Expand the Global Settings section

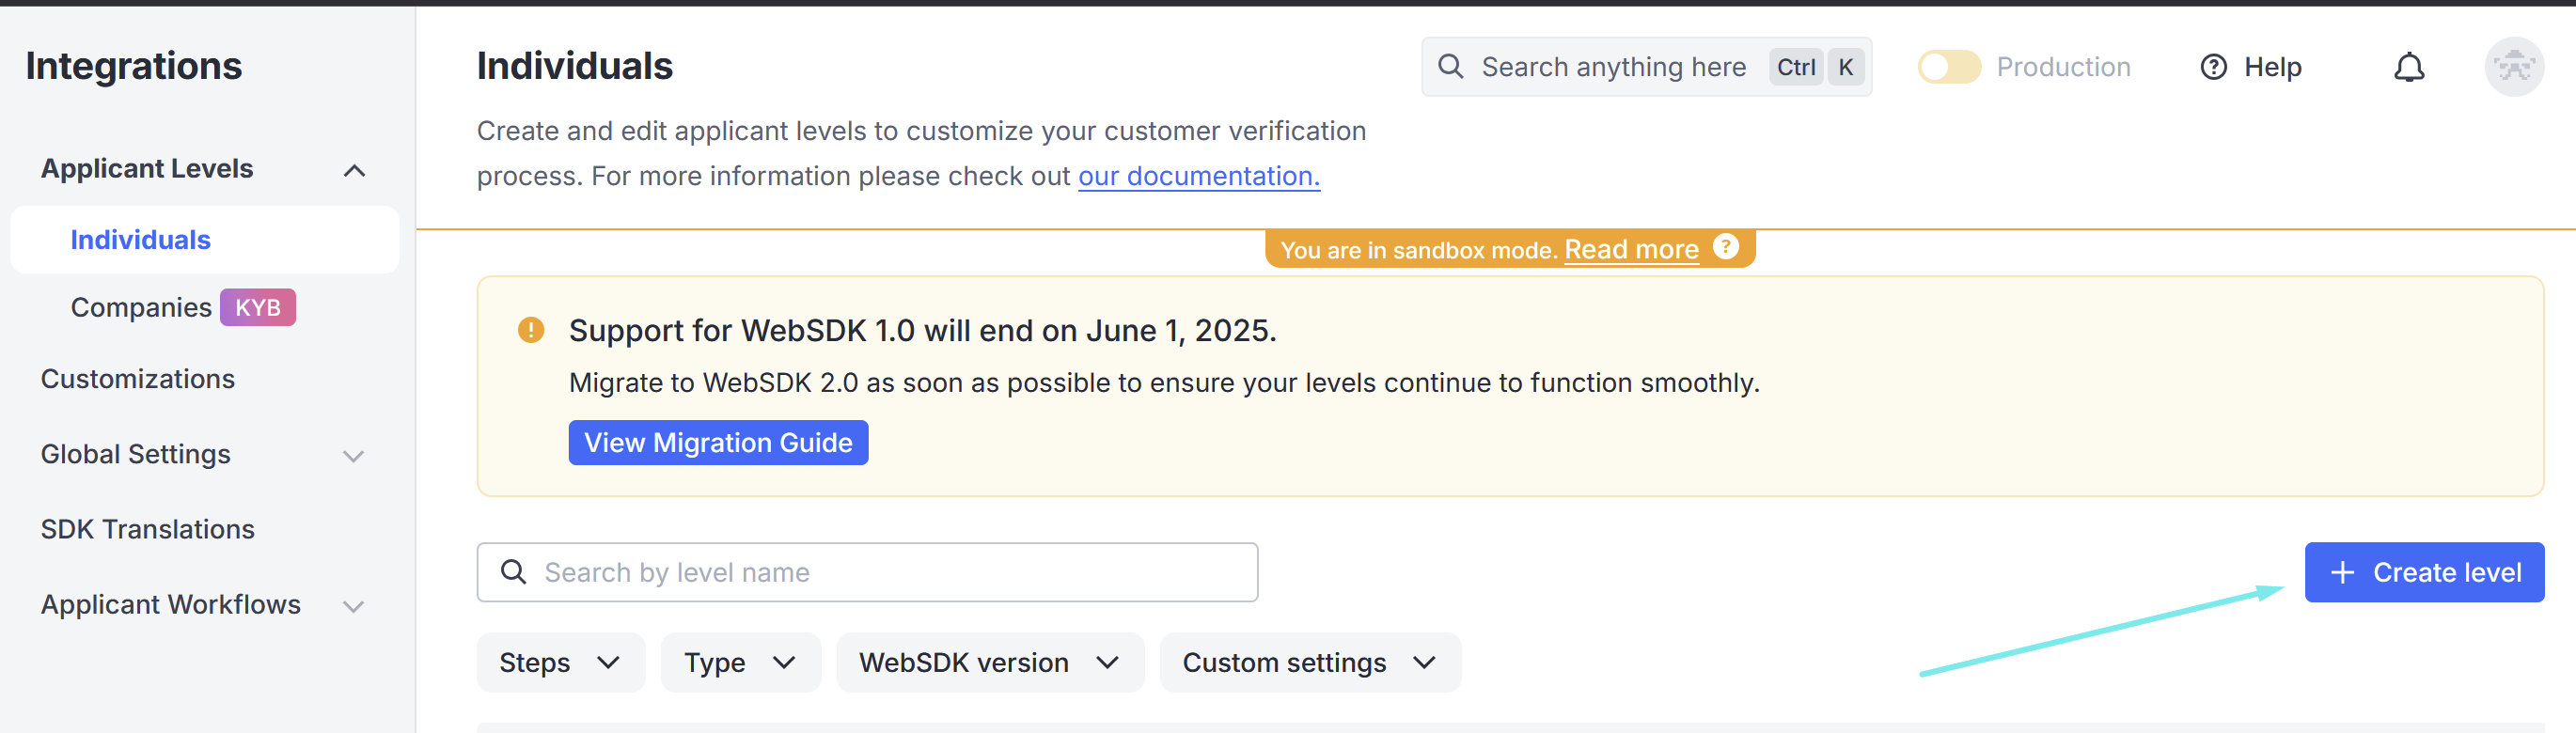(353, 456)
